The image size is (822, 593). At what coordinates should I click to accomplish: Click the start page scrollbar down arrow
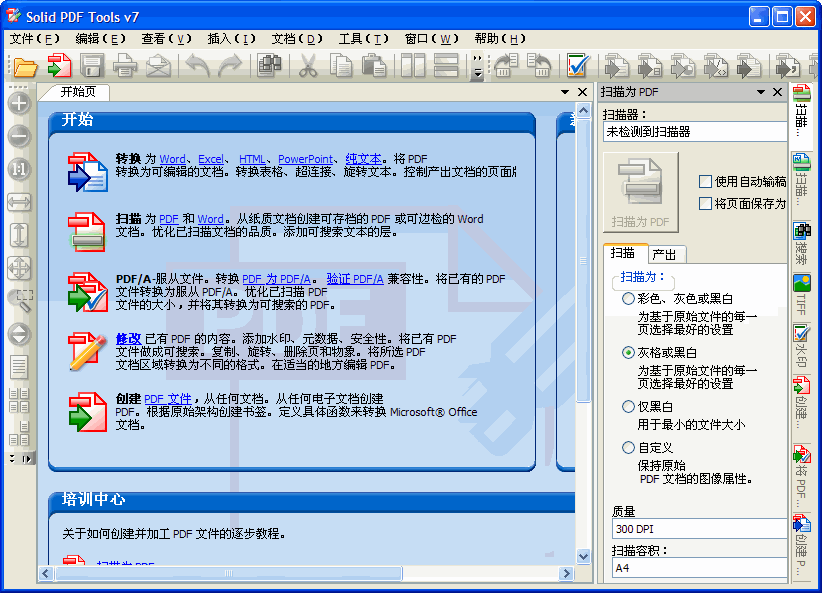(583, 557)
